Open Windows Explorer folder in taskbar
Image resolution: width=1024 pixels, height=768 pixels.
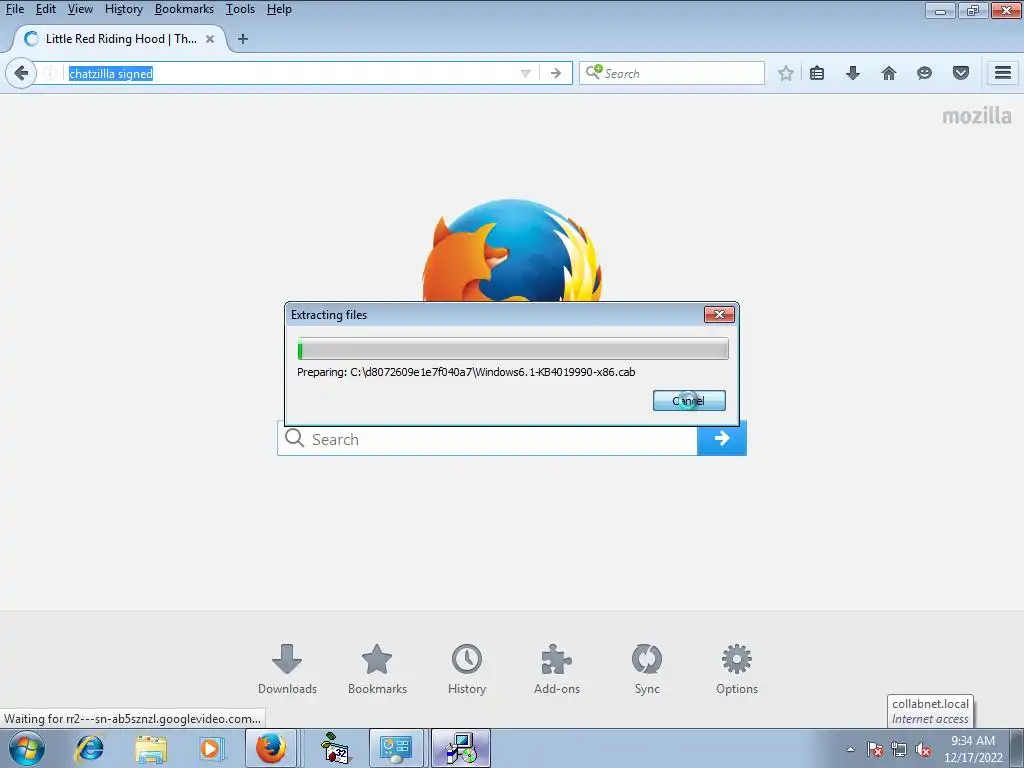(x=151, y=748)
